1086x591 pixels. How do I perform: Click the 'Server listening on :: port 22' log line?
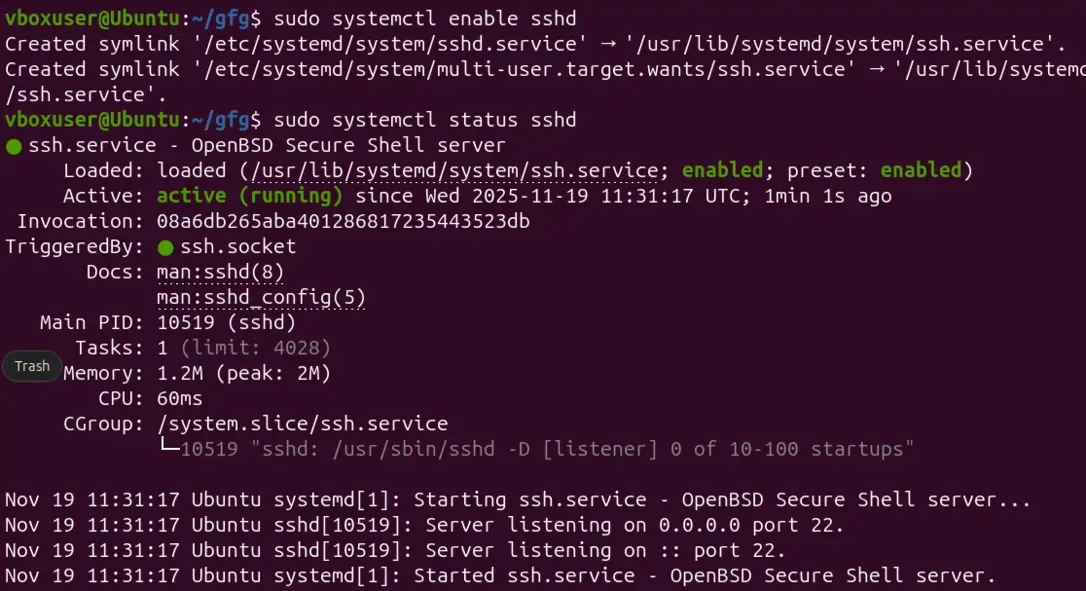[395, 550]
